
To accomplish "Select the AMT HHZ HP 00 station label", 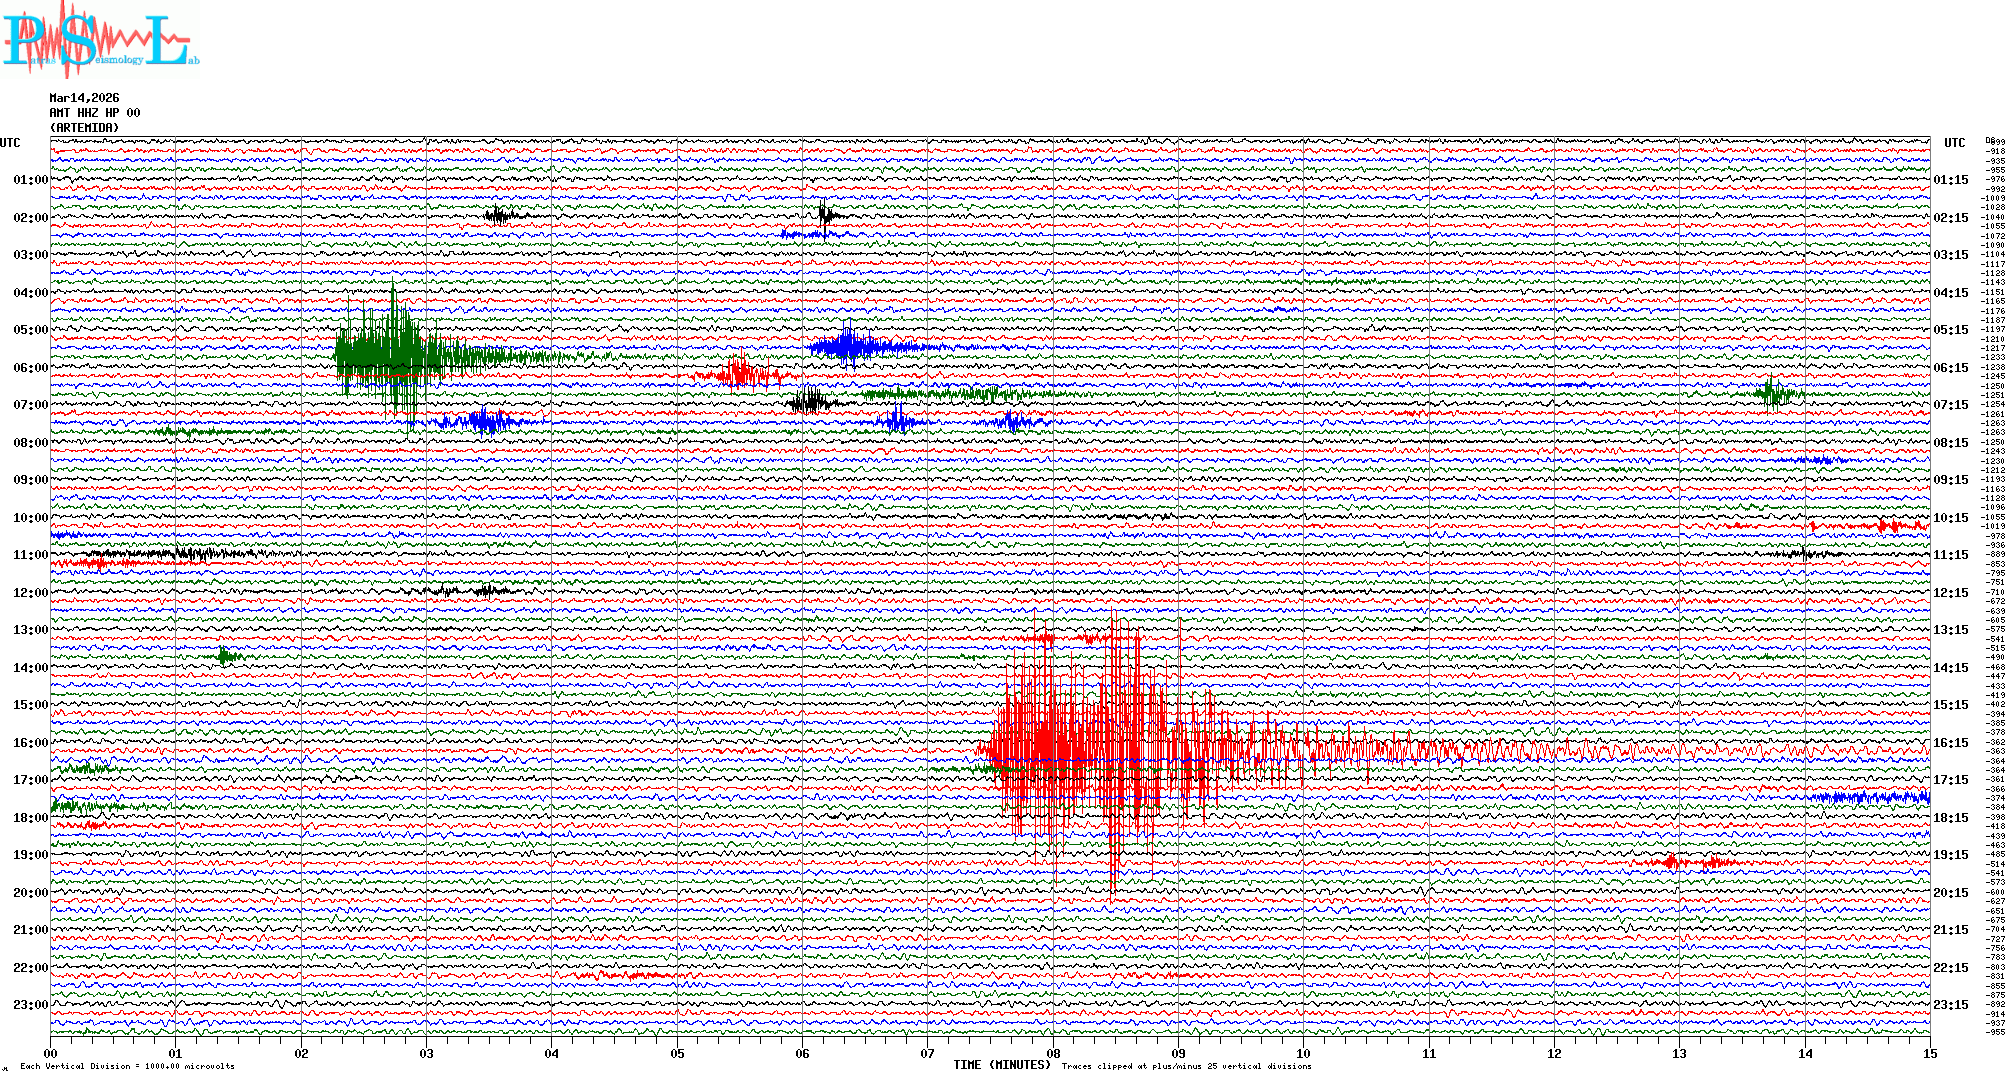I will point(95,113).
